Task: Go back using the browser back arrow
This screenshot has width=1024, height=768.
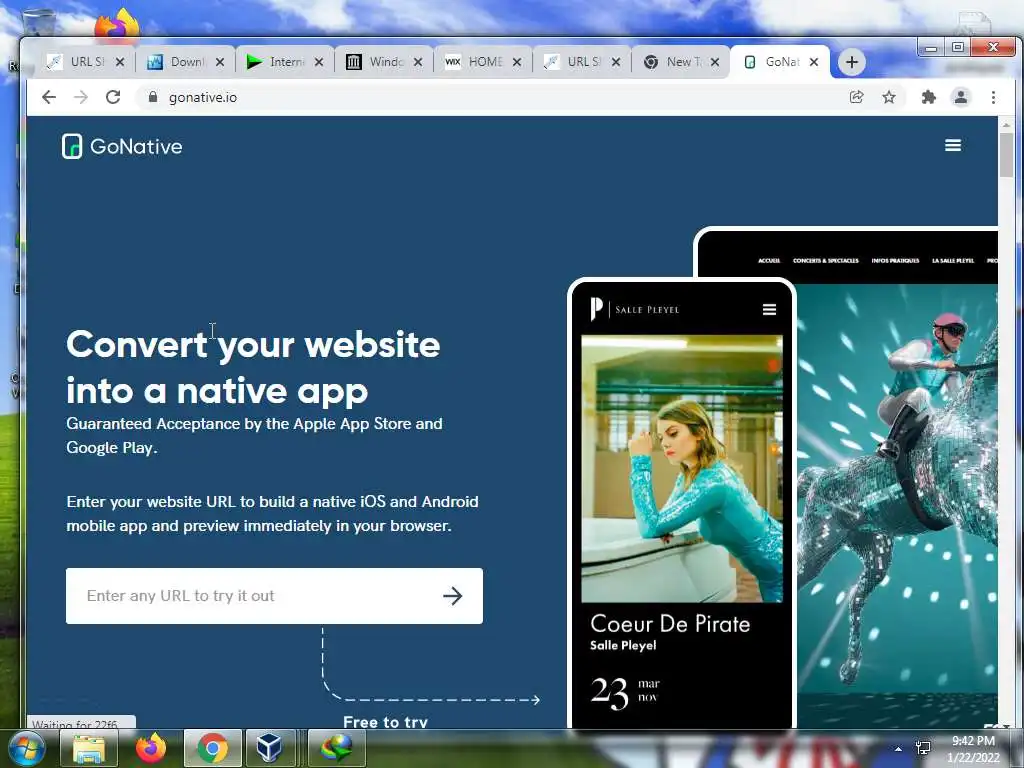Action: point(49,97)
